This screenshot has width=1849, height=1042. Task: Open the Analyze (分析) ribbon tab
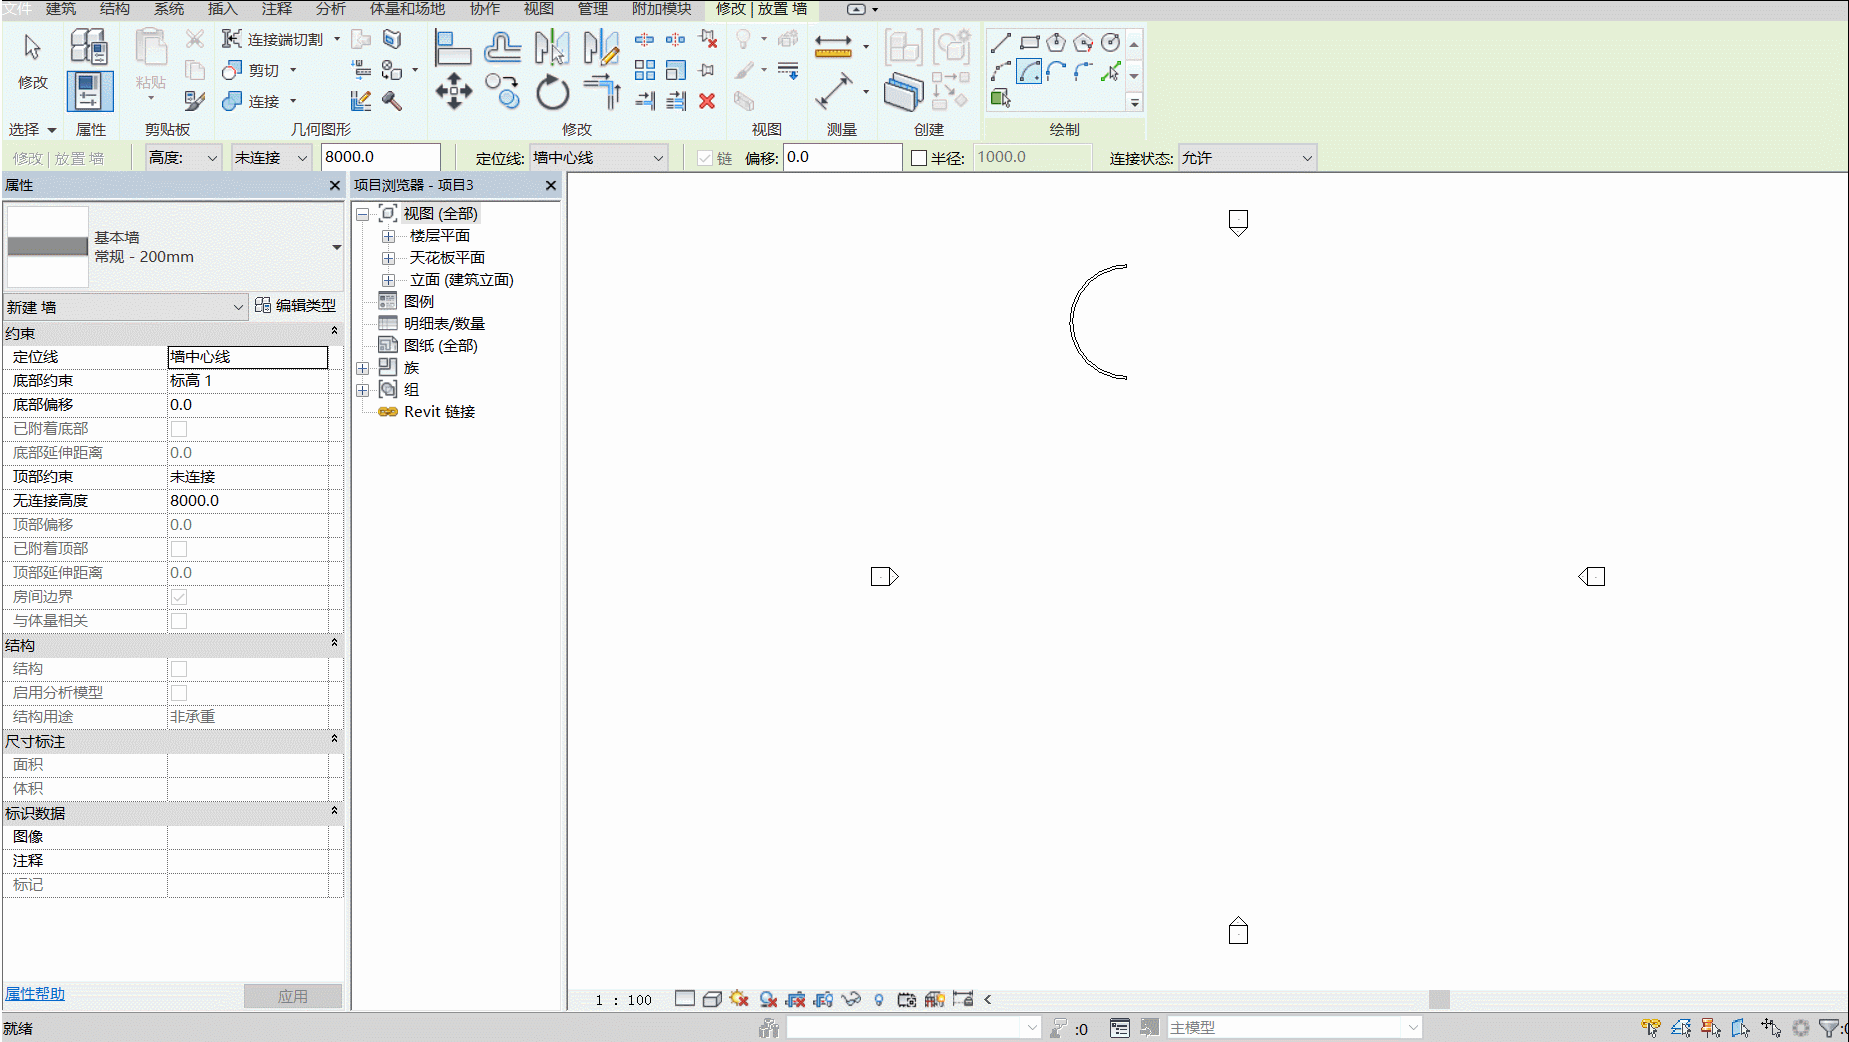[330, 9]
